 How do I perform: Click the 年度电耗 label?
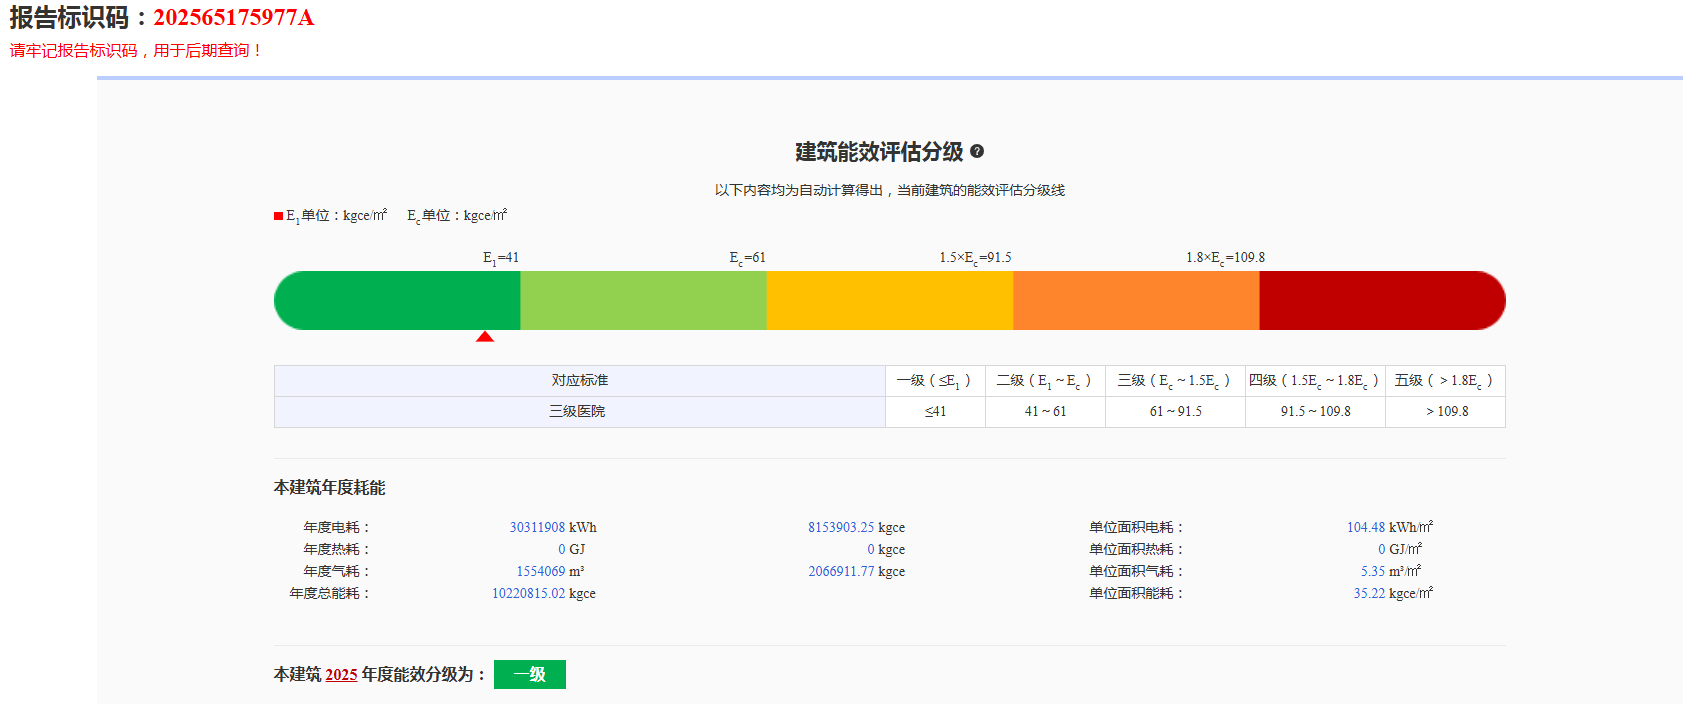click(x=337, y=527)
